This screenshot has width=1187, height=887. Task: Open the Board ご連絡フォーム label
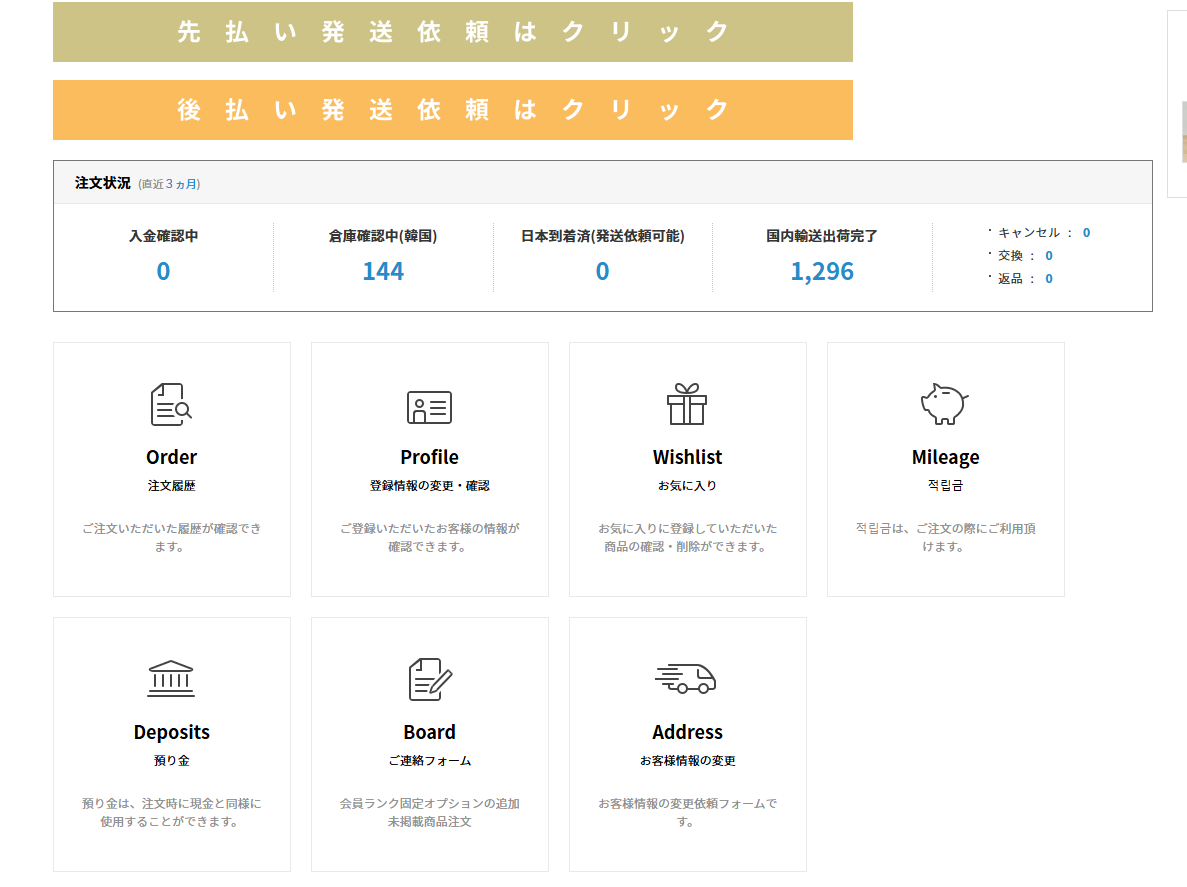point(429,761)
